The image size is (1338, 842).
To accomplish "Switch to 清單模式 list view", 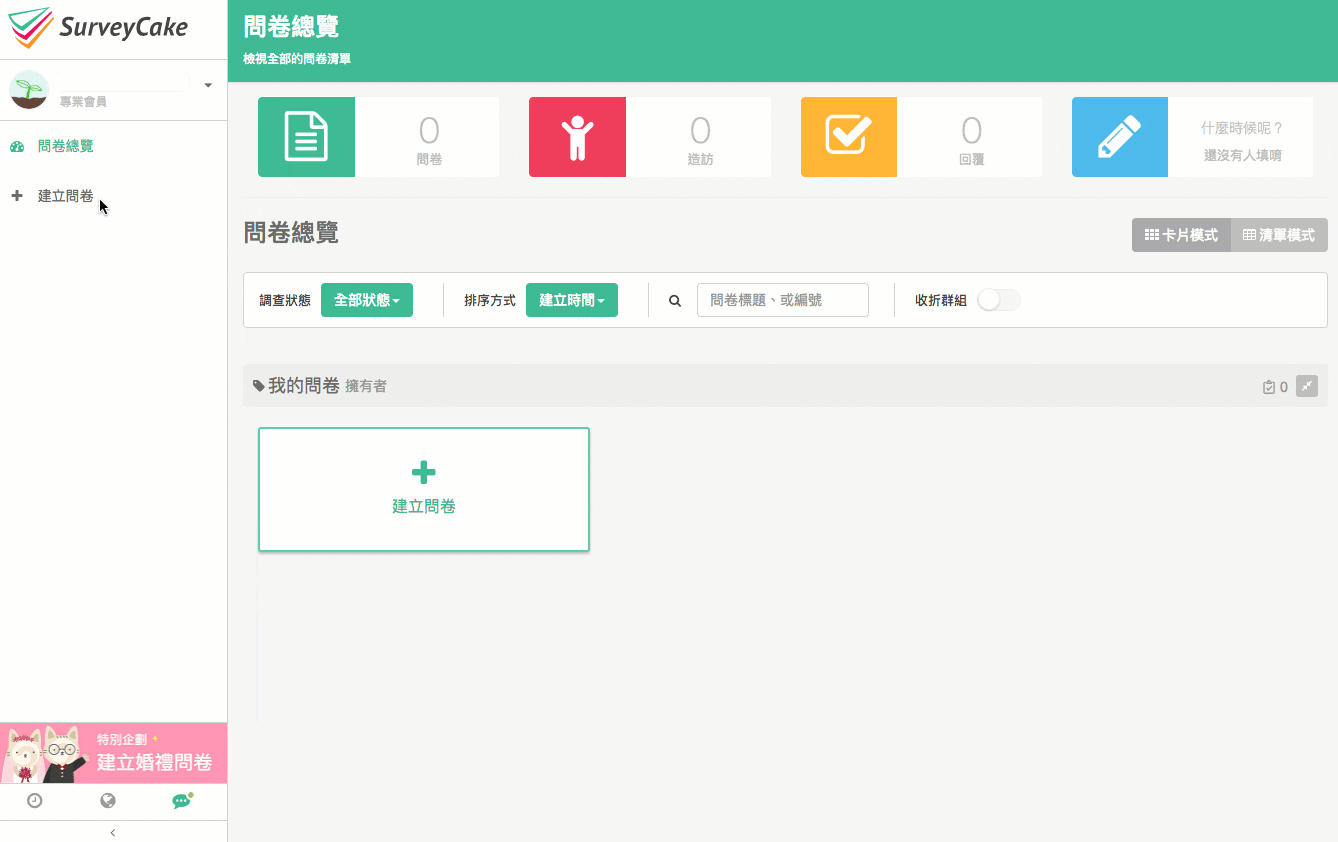I will coord(1278,235).
